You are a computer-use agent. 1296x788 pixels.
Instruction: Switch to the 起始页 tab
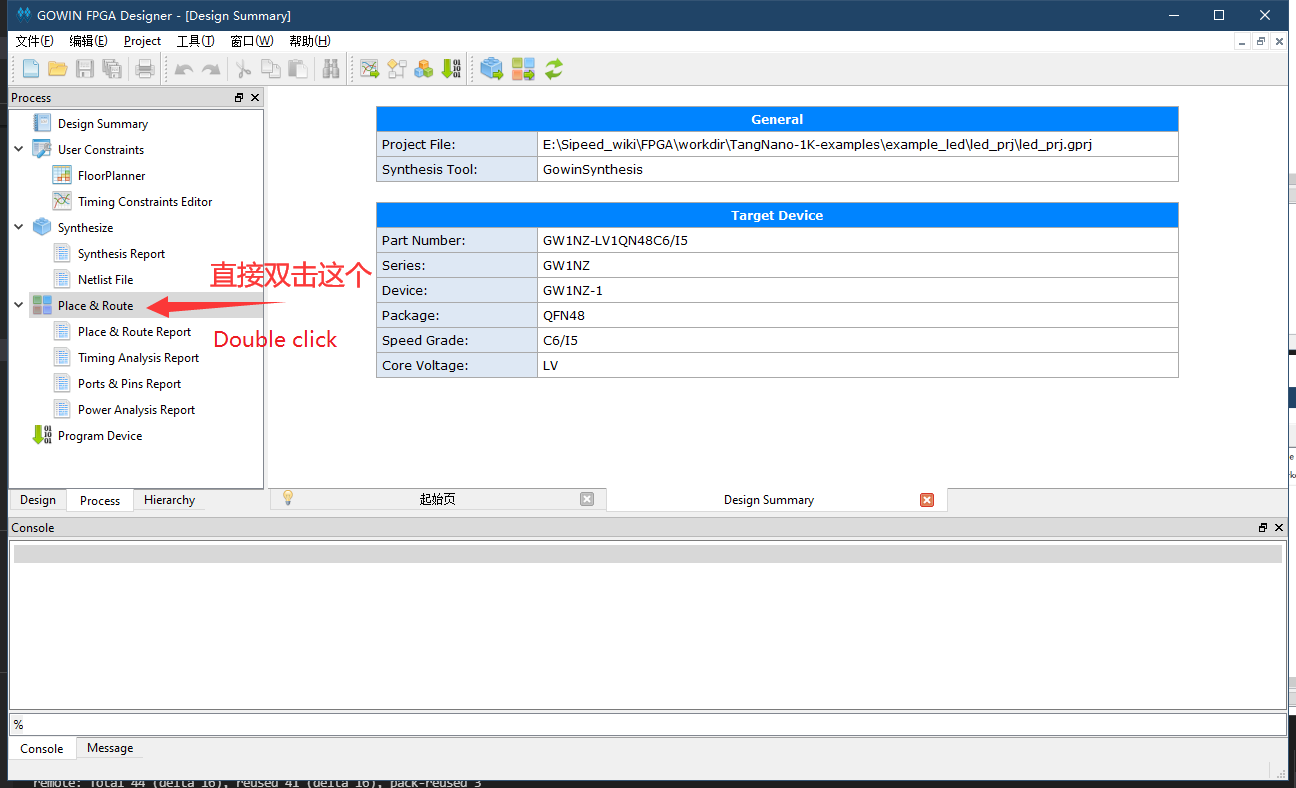pyautogui.click(x=438, y=499)
